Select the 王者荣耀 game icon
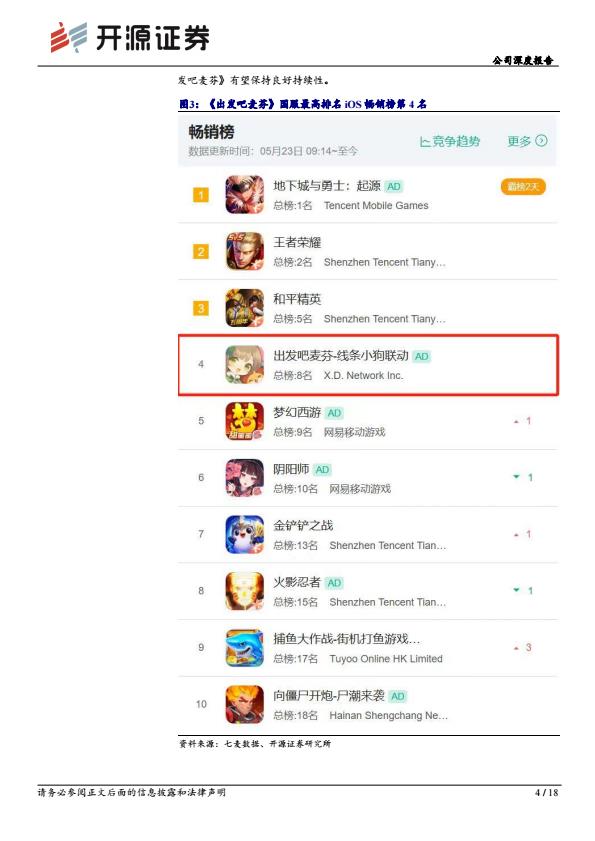Screen dimensions: 595x841 245,251
